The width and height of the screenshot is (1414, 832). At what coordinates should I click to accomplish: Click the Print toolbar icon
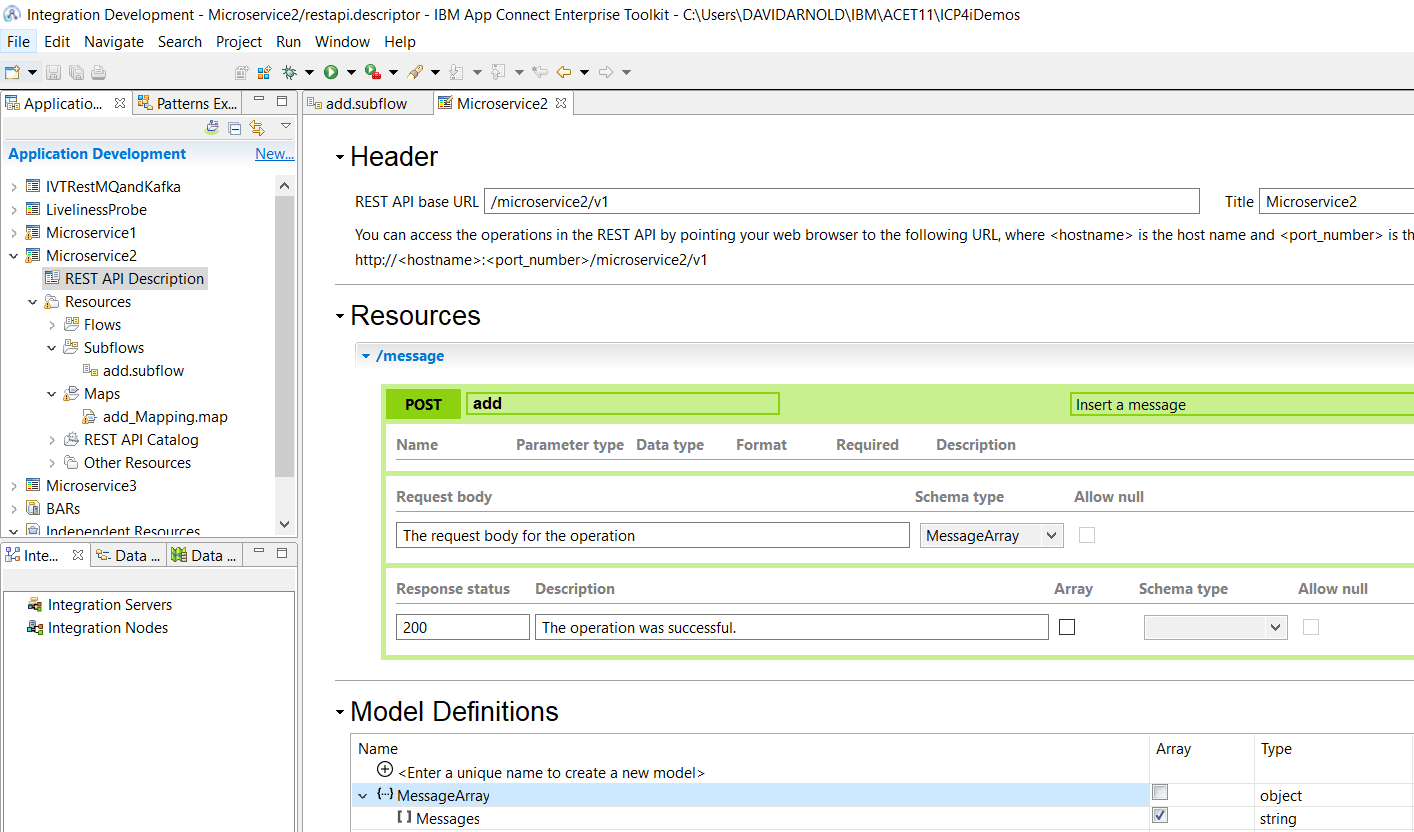click(98, 72)
